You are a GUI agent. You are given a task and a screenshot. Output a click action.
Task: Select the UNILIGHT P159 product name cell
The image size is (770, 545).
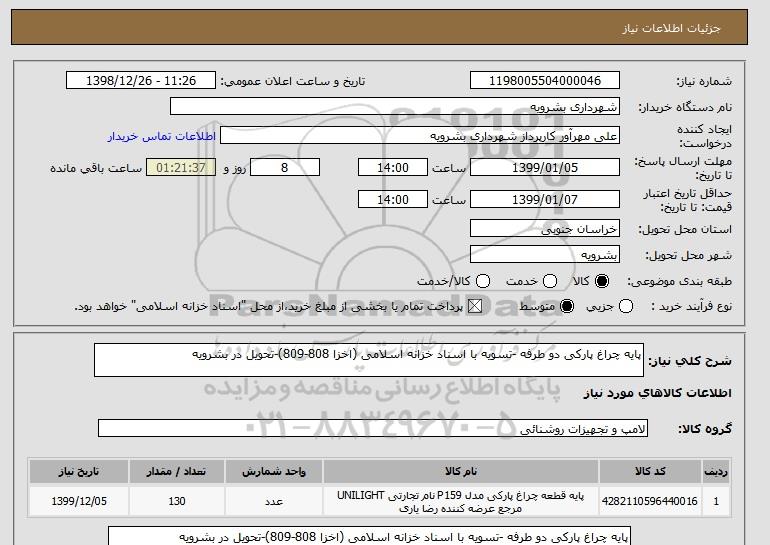[461, 501]
